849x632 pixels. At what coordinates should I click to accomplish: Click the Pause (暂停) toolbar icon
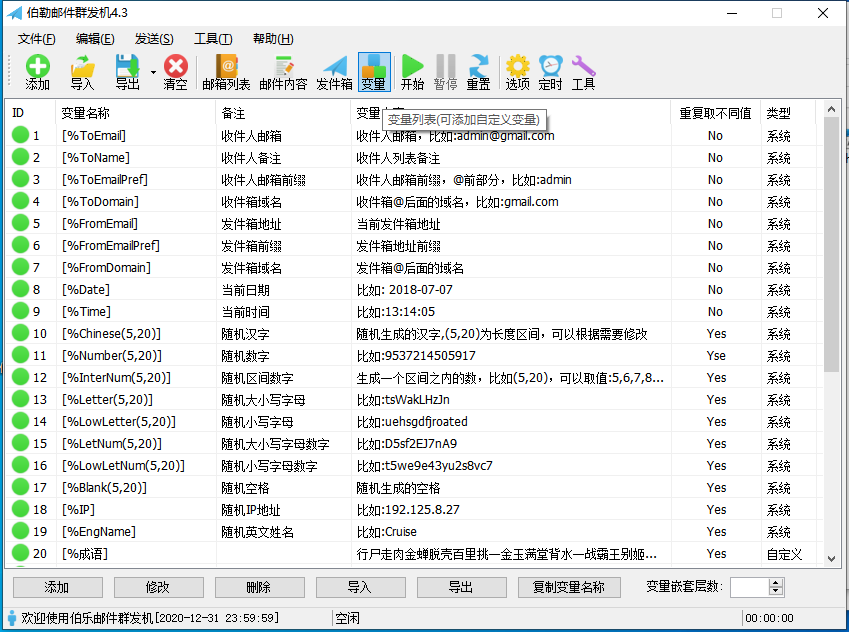[446, 72]
